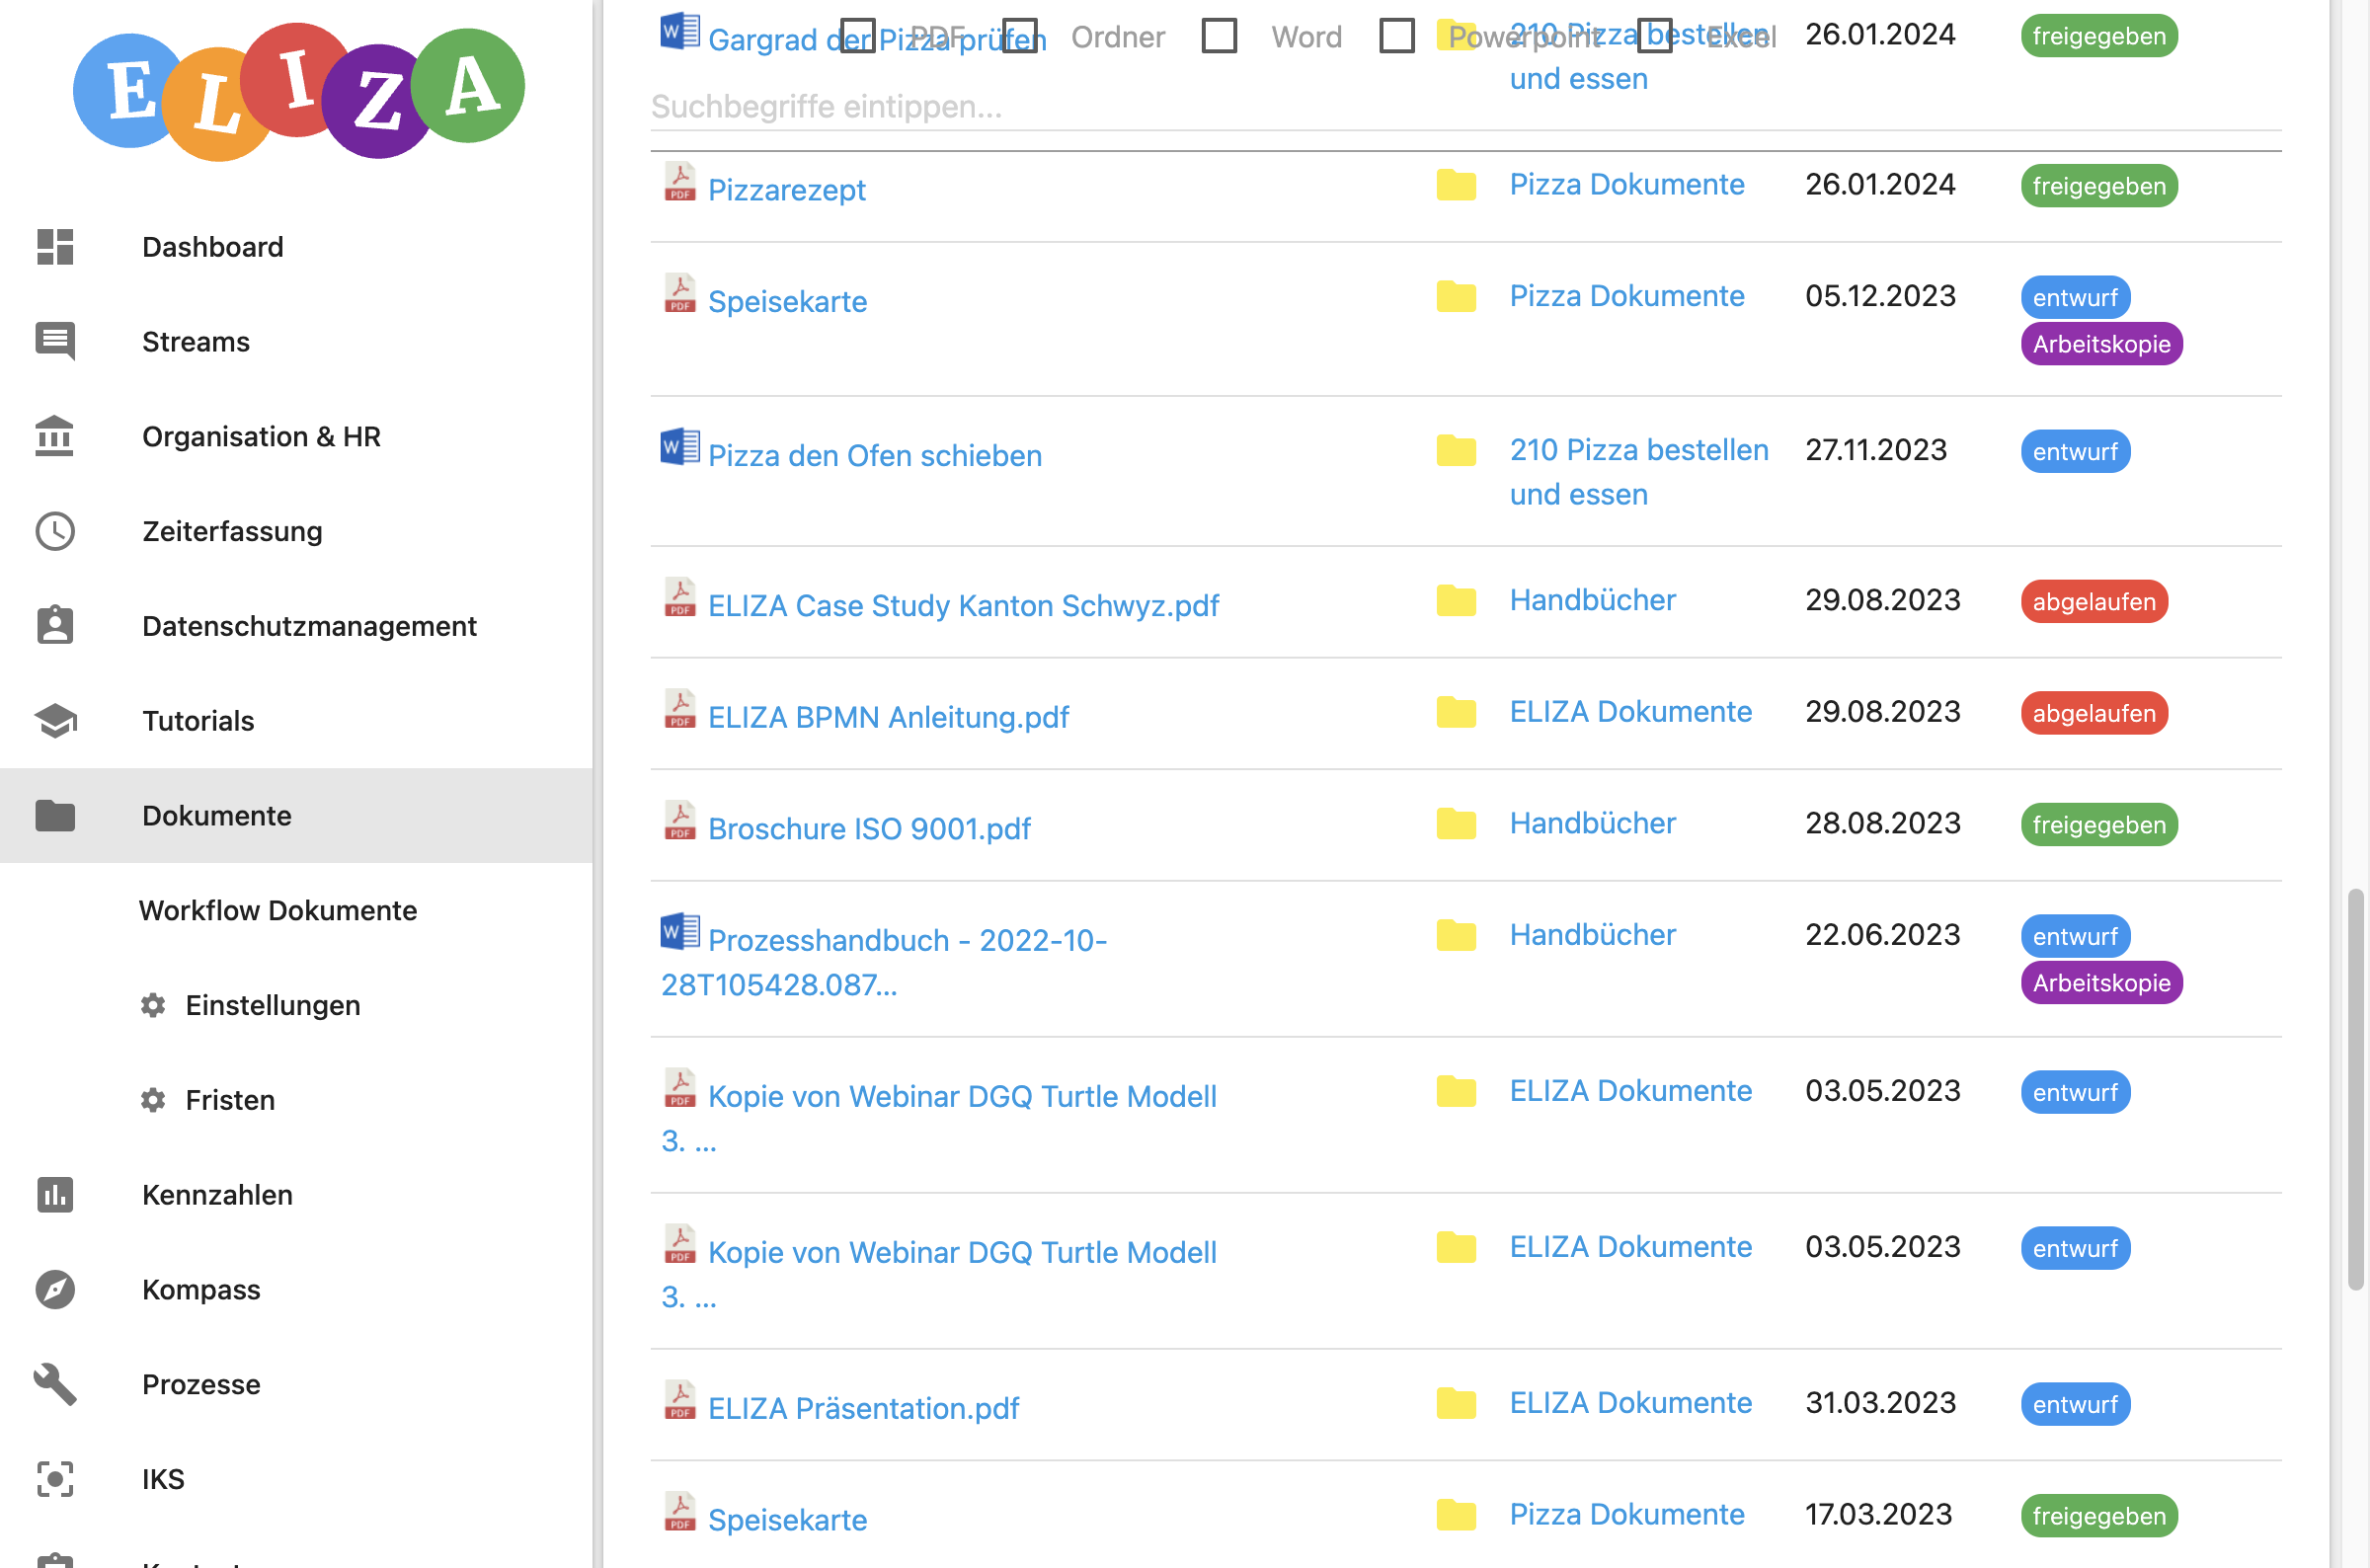Click the 'entwurf' badge on ELIZA Präsentation.pdf row

click(x=2075, y=1405)
